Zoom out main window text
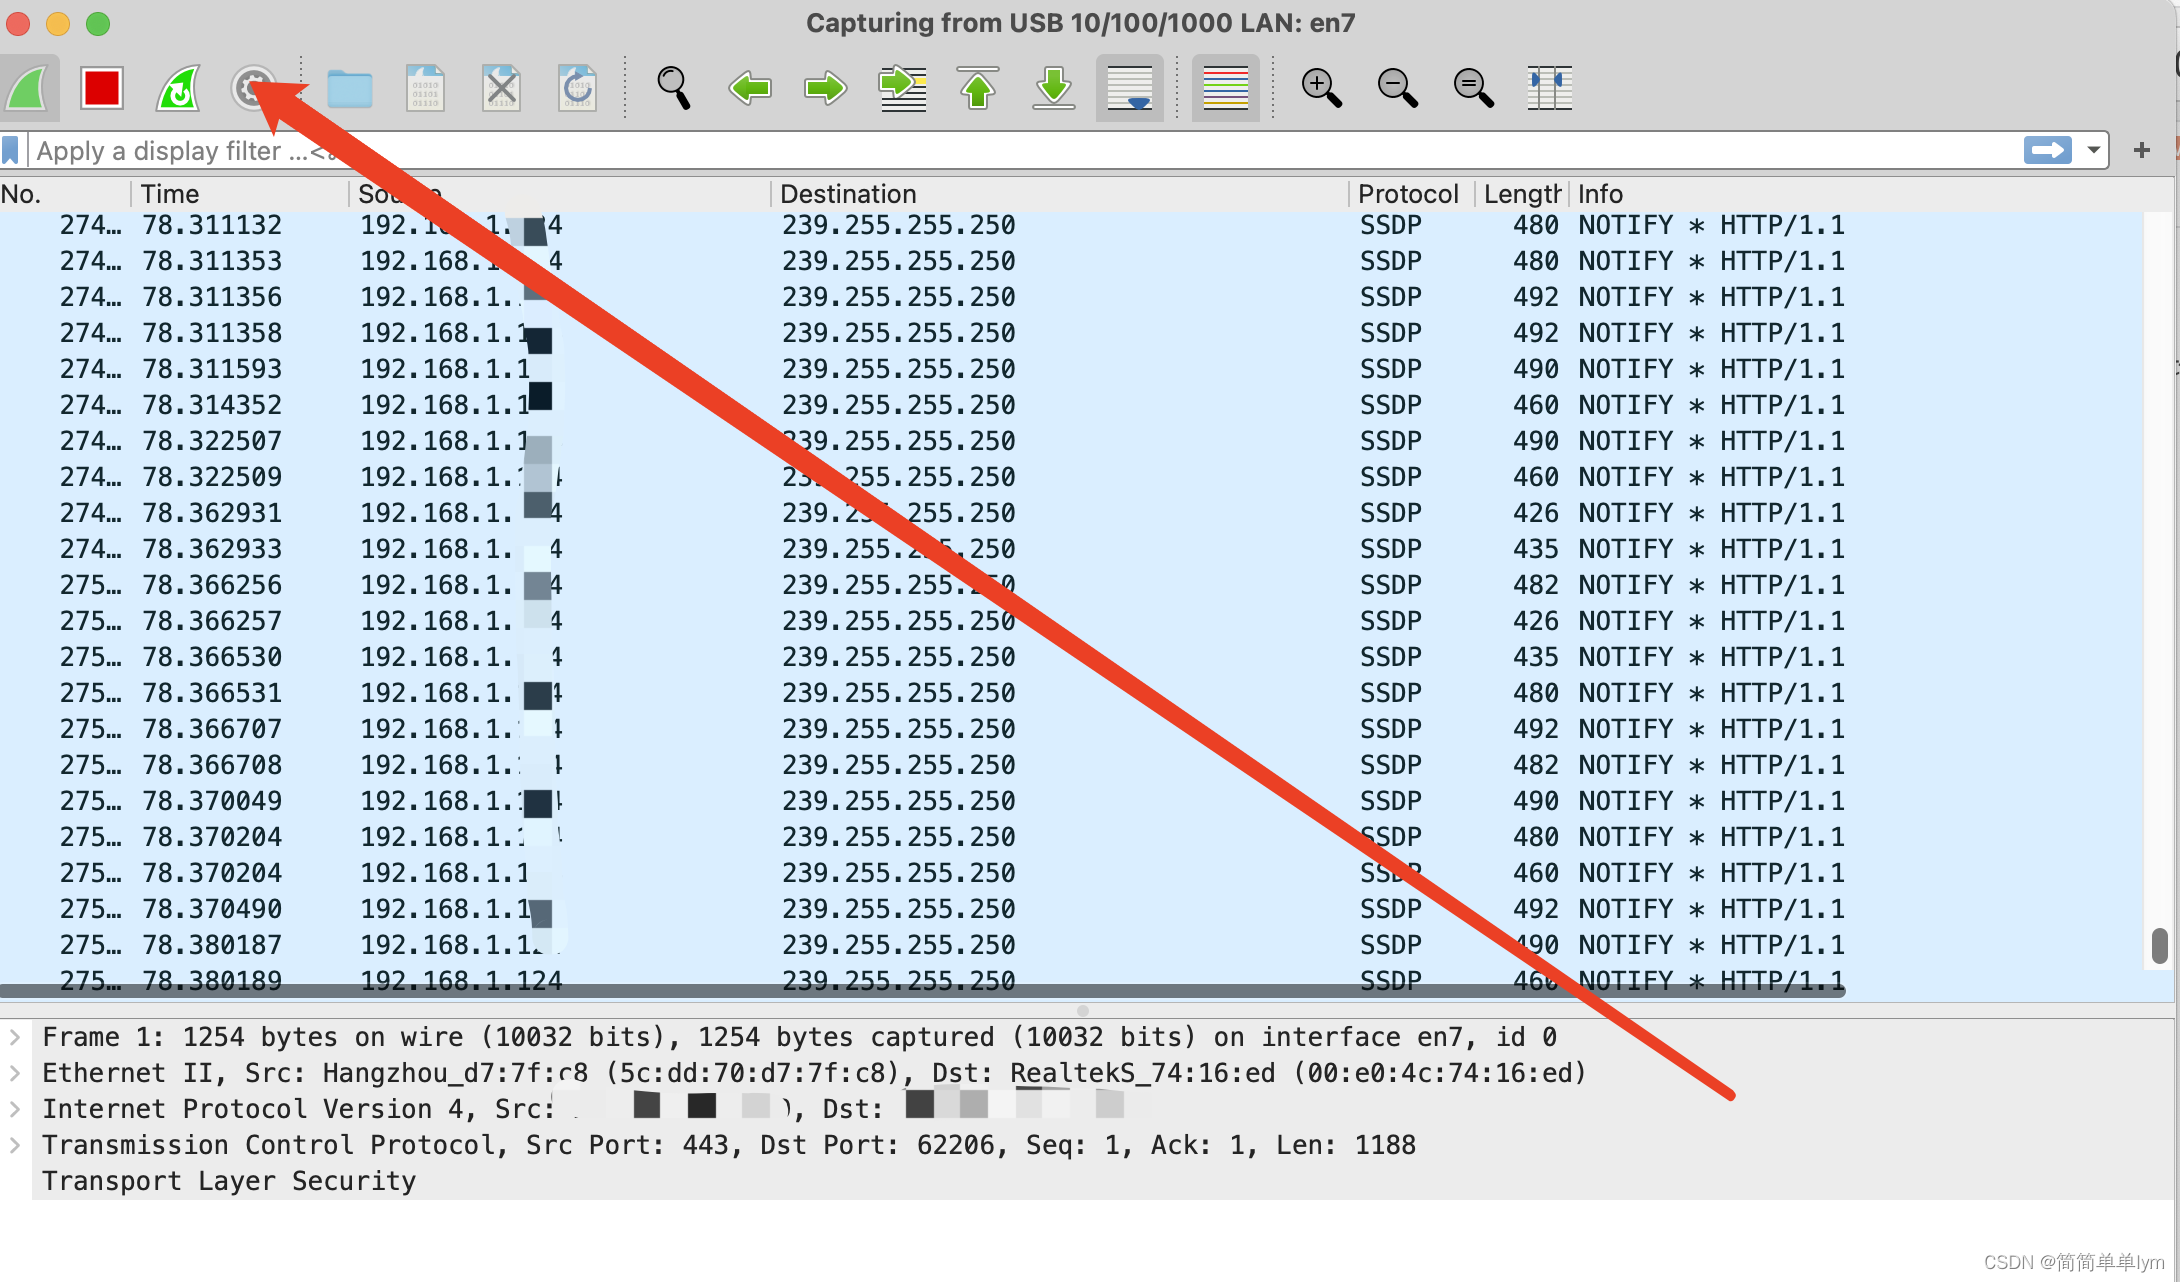The height and width of the screenshot is (1282, 2180). point(1397,88)
